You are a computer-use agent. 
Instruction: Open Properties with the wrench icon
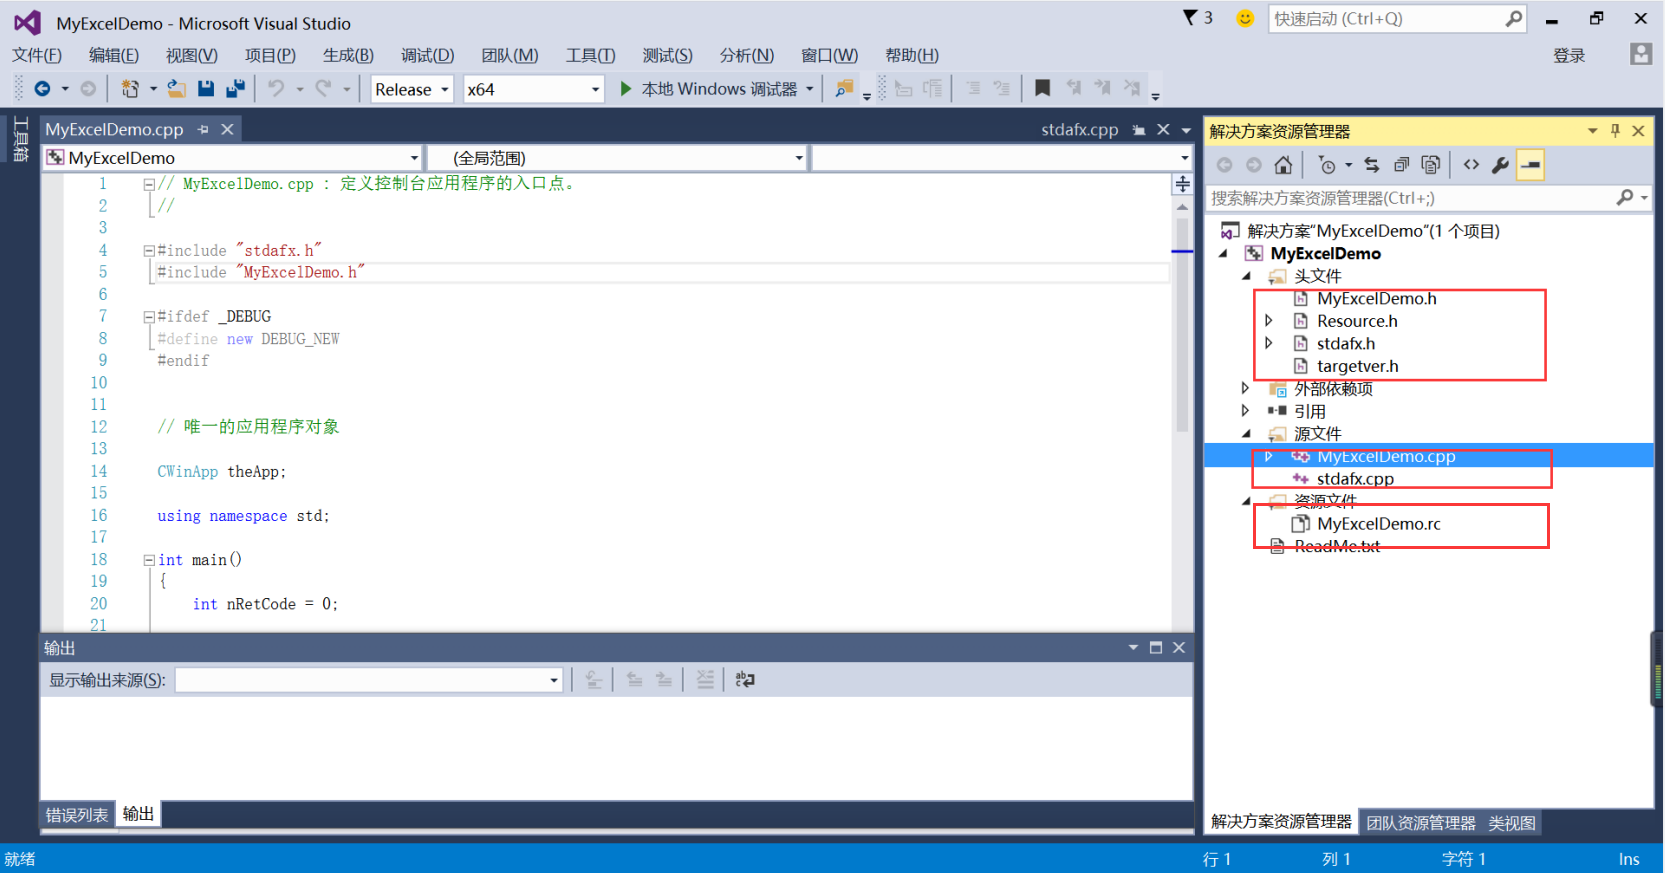[1500, 165]
